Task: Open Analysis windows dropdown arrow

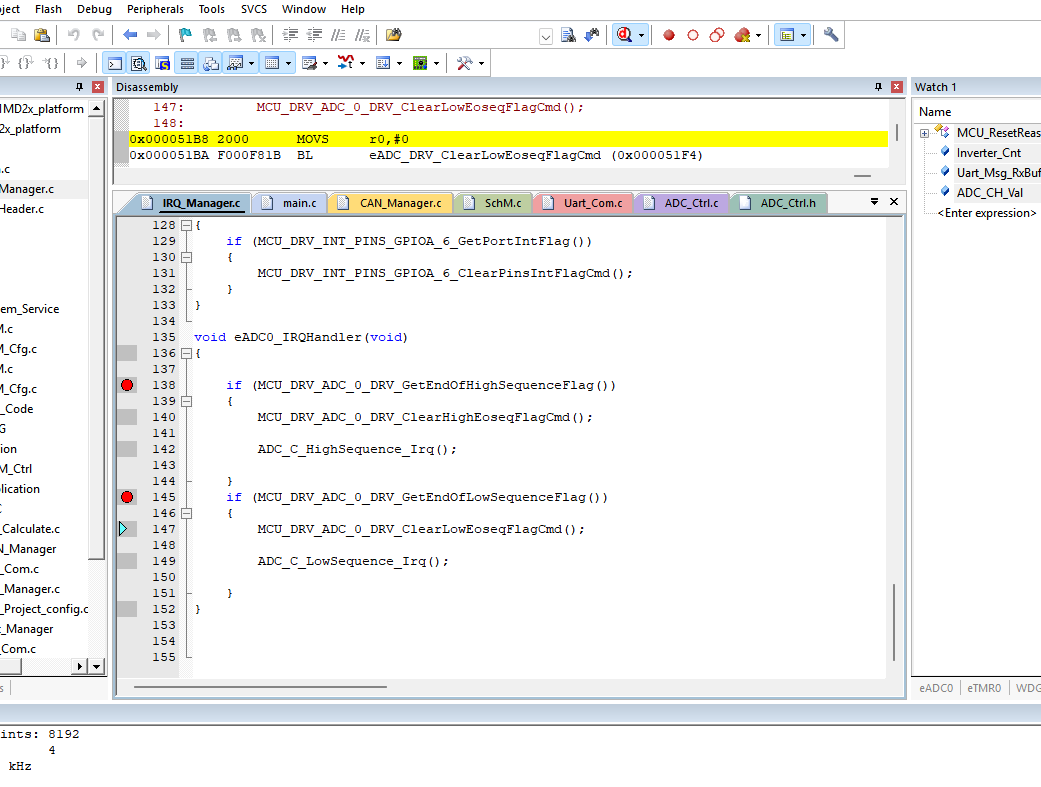Action: coord(362,64)
